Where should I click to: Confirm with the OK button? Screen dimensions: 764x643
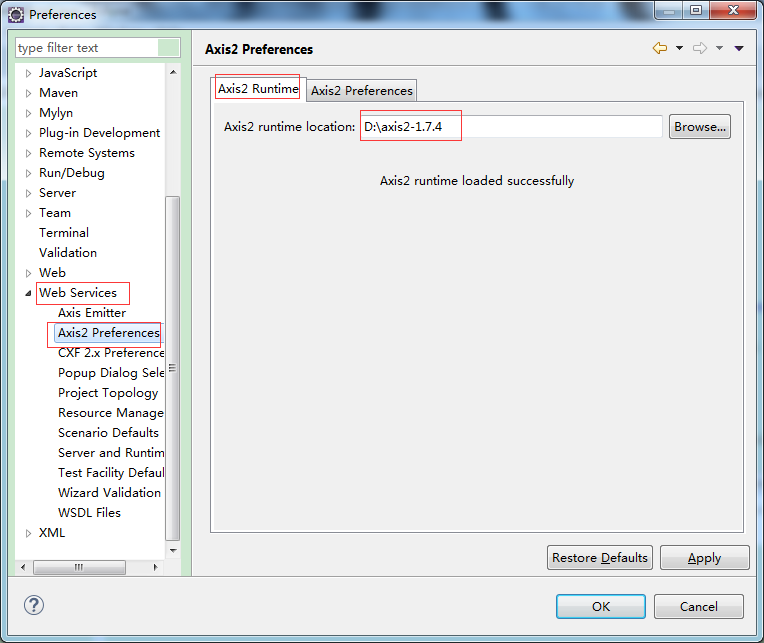pyautogui.click(x=601, y=606)
